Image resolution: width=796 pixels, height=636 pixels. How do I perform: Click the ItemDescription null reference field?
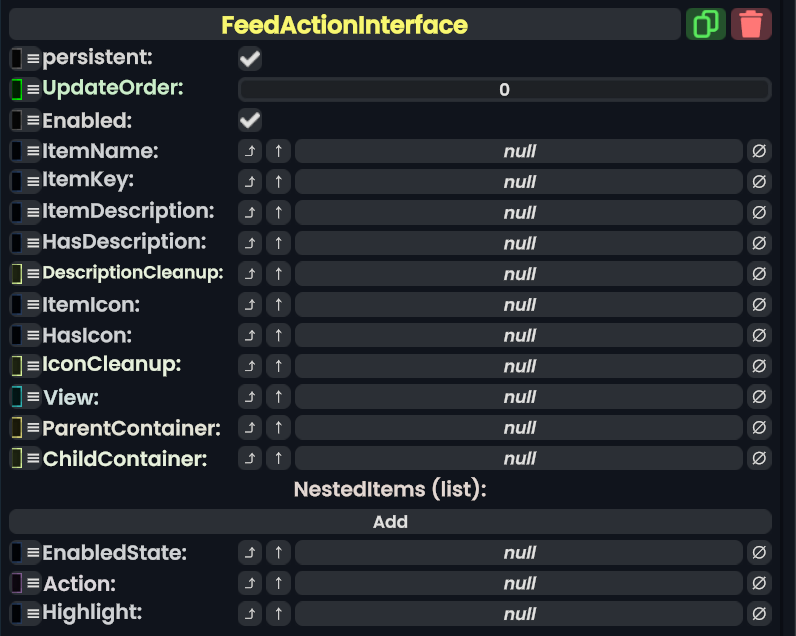coord(519,213)
